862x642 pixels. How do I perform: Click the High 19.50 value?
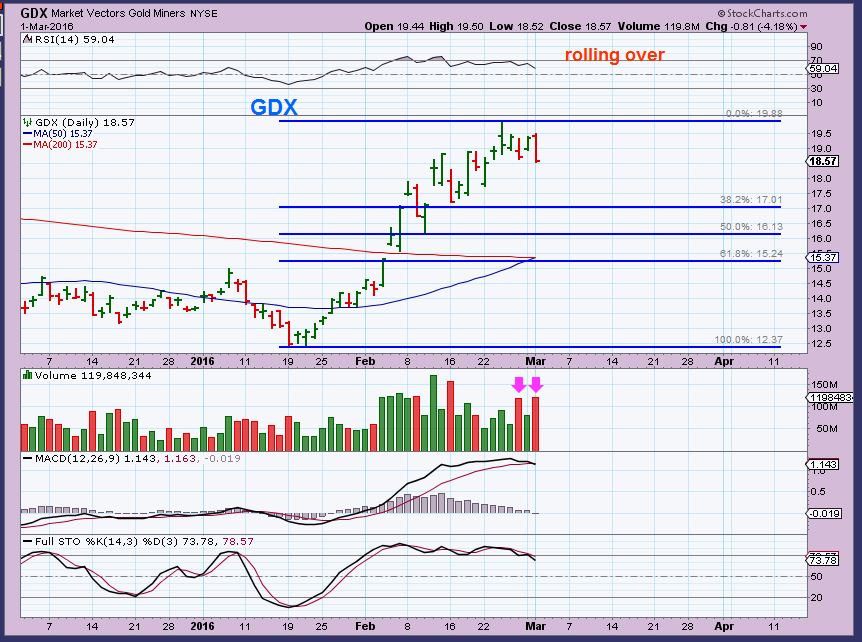pyautogui.click(x=457, y=26)
